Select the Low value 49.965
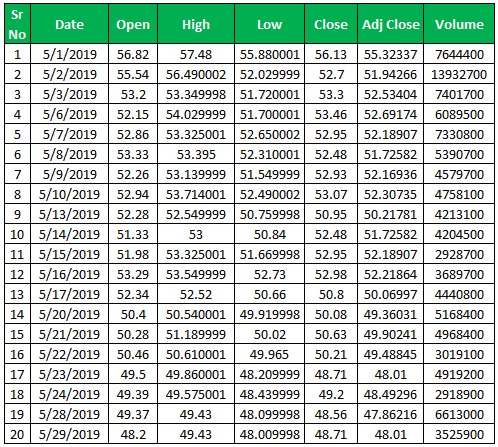This screenshot has height=447, width=498. click(x=269, y=354)
